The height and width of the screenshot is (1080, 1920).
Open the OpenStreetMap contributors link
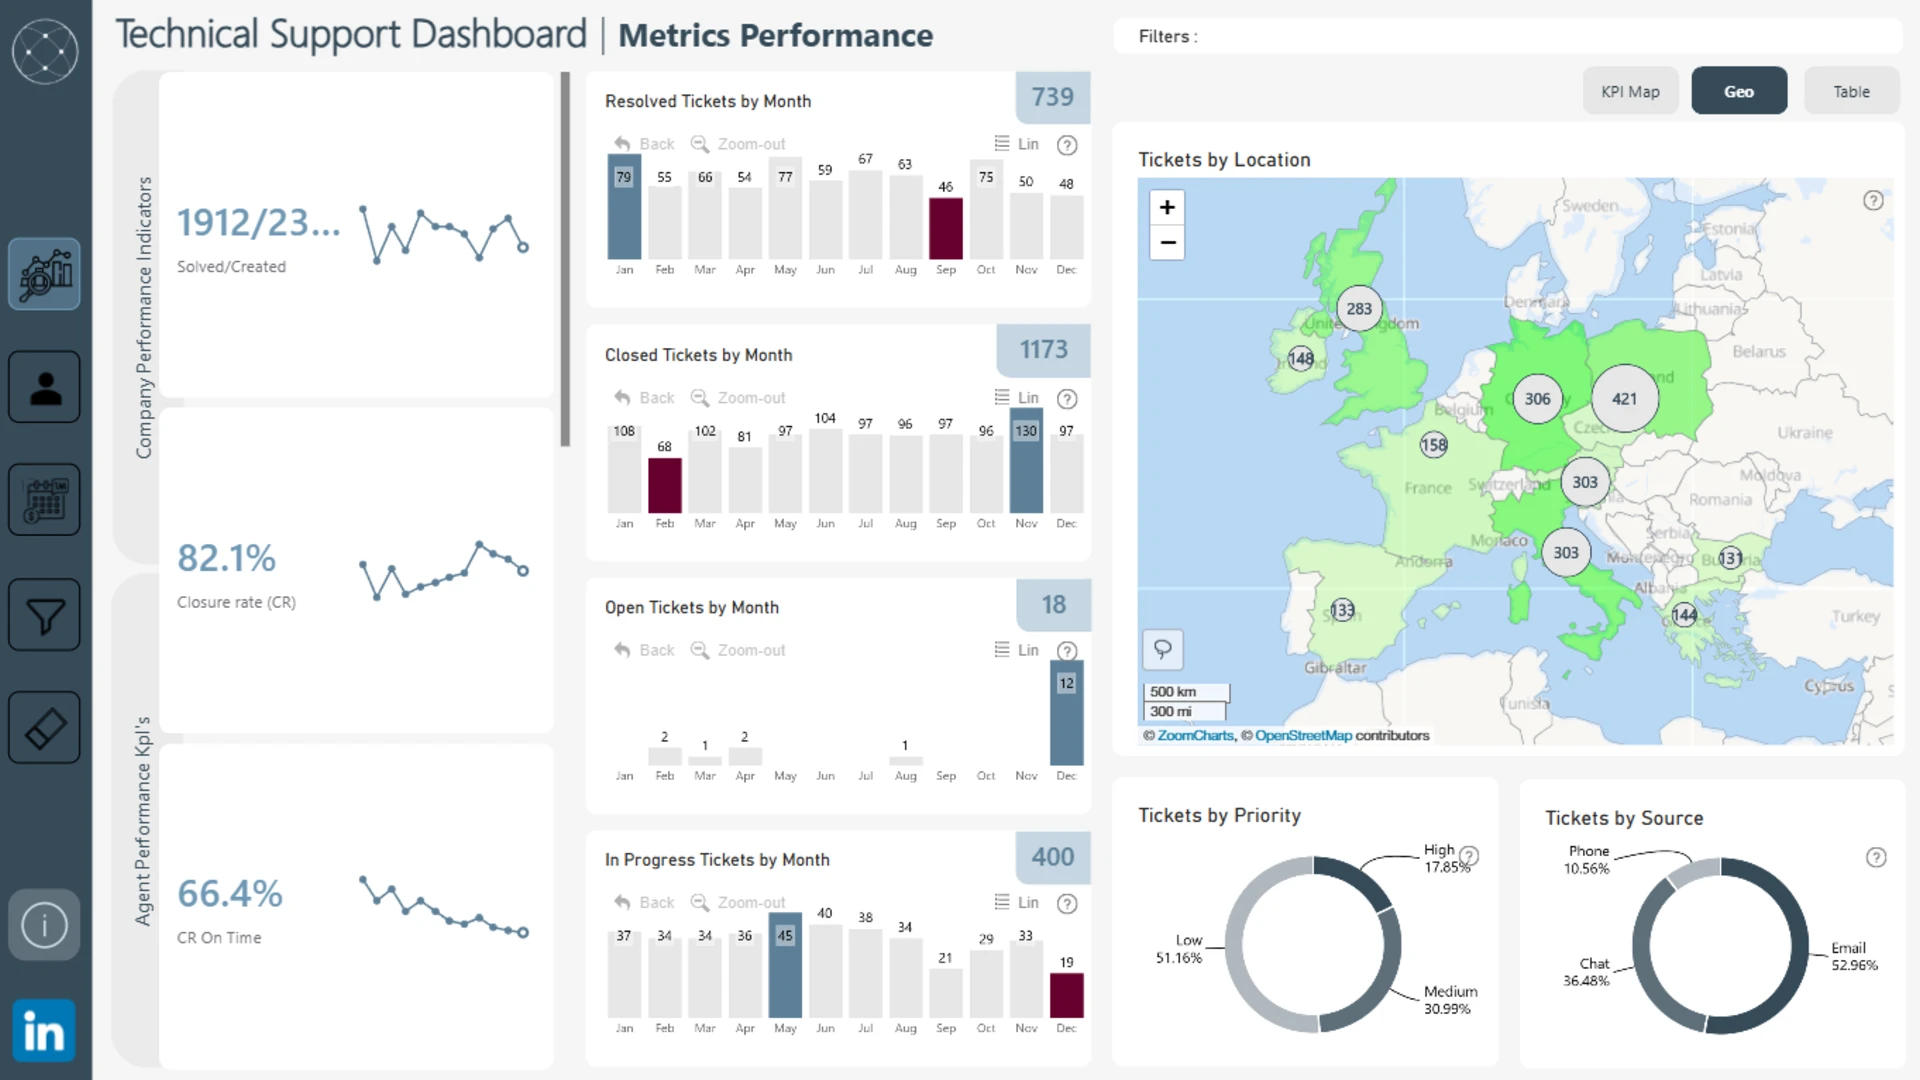[x=1303, y=736]
